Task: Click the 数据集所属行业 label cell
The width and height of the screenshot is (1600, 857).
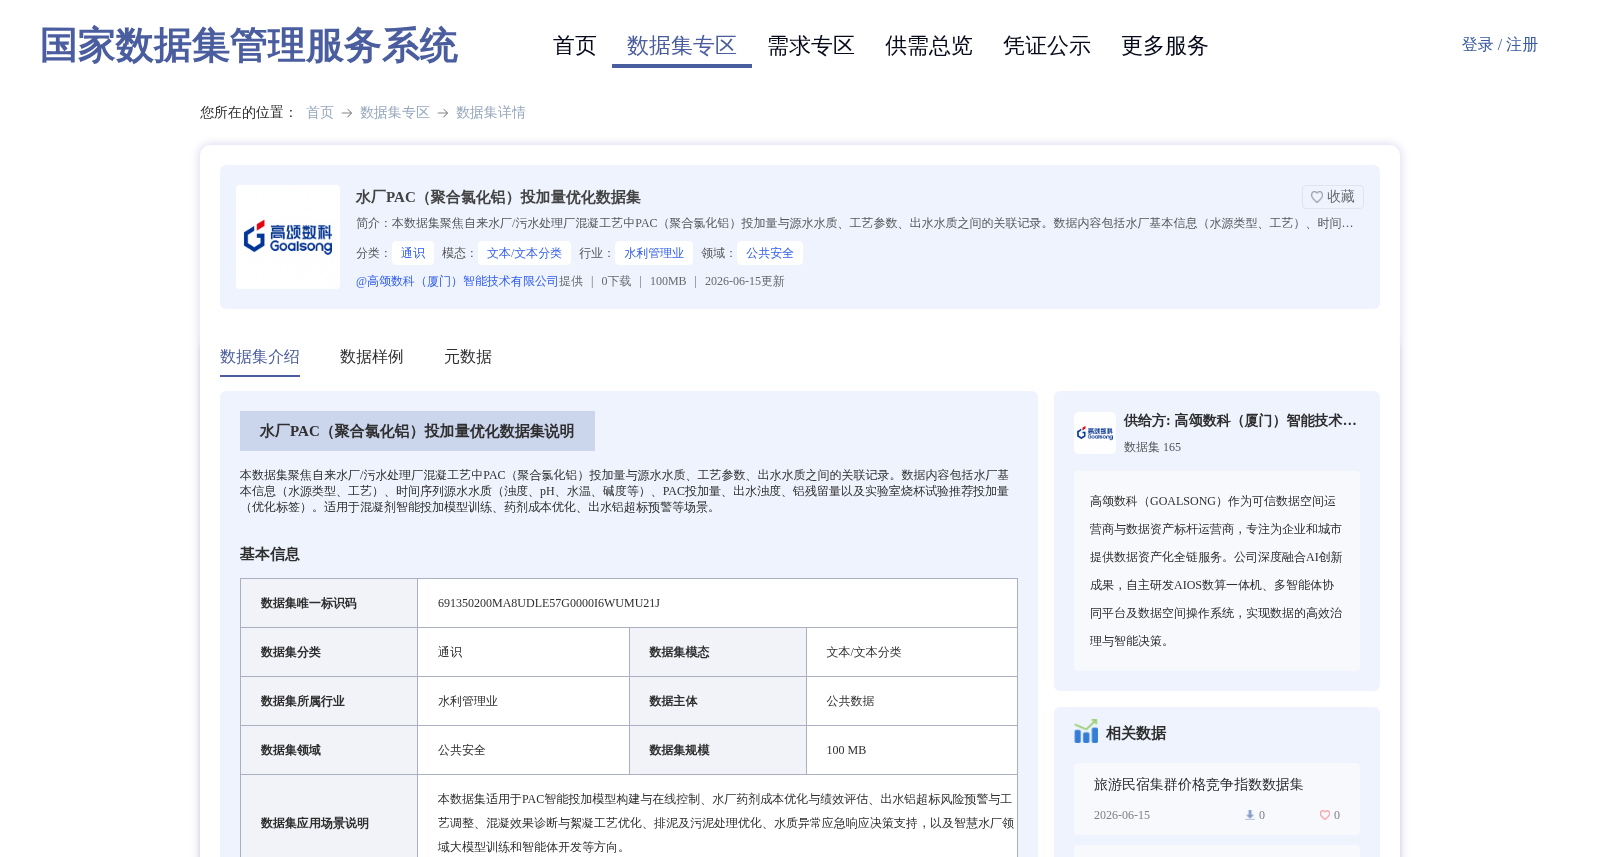Action: click(x=329, y=701)
